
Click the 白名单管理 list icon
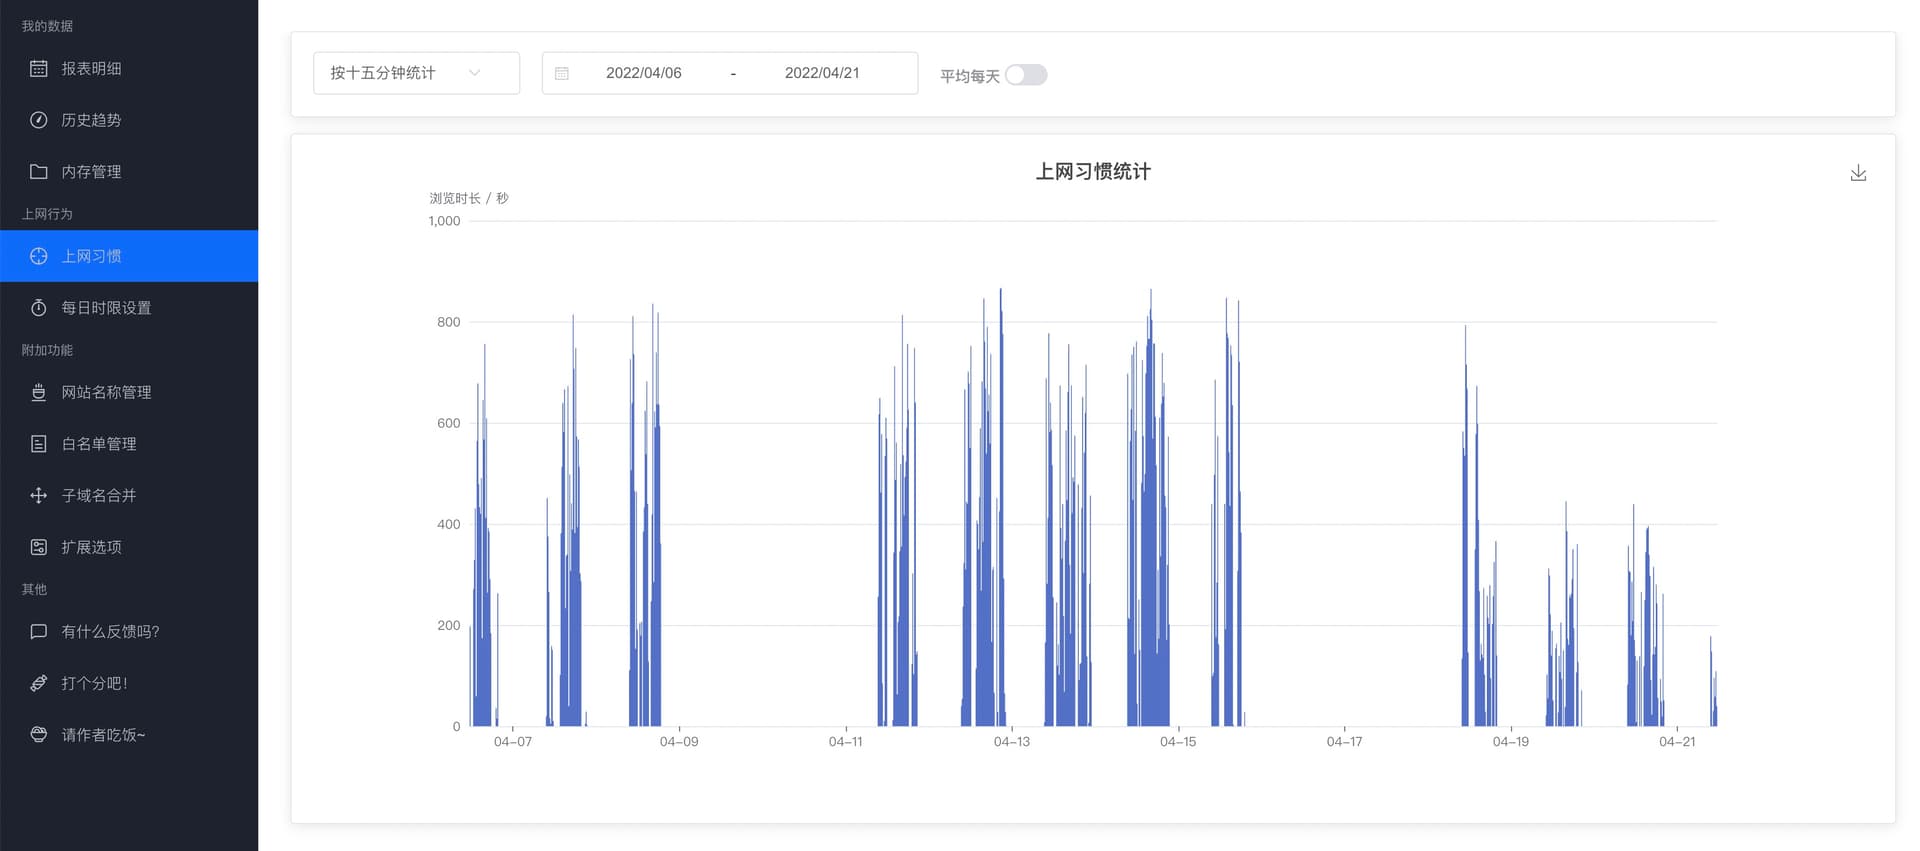click(x=38, y=444)
